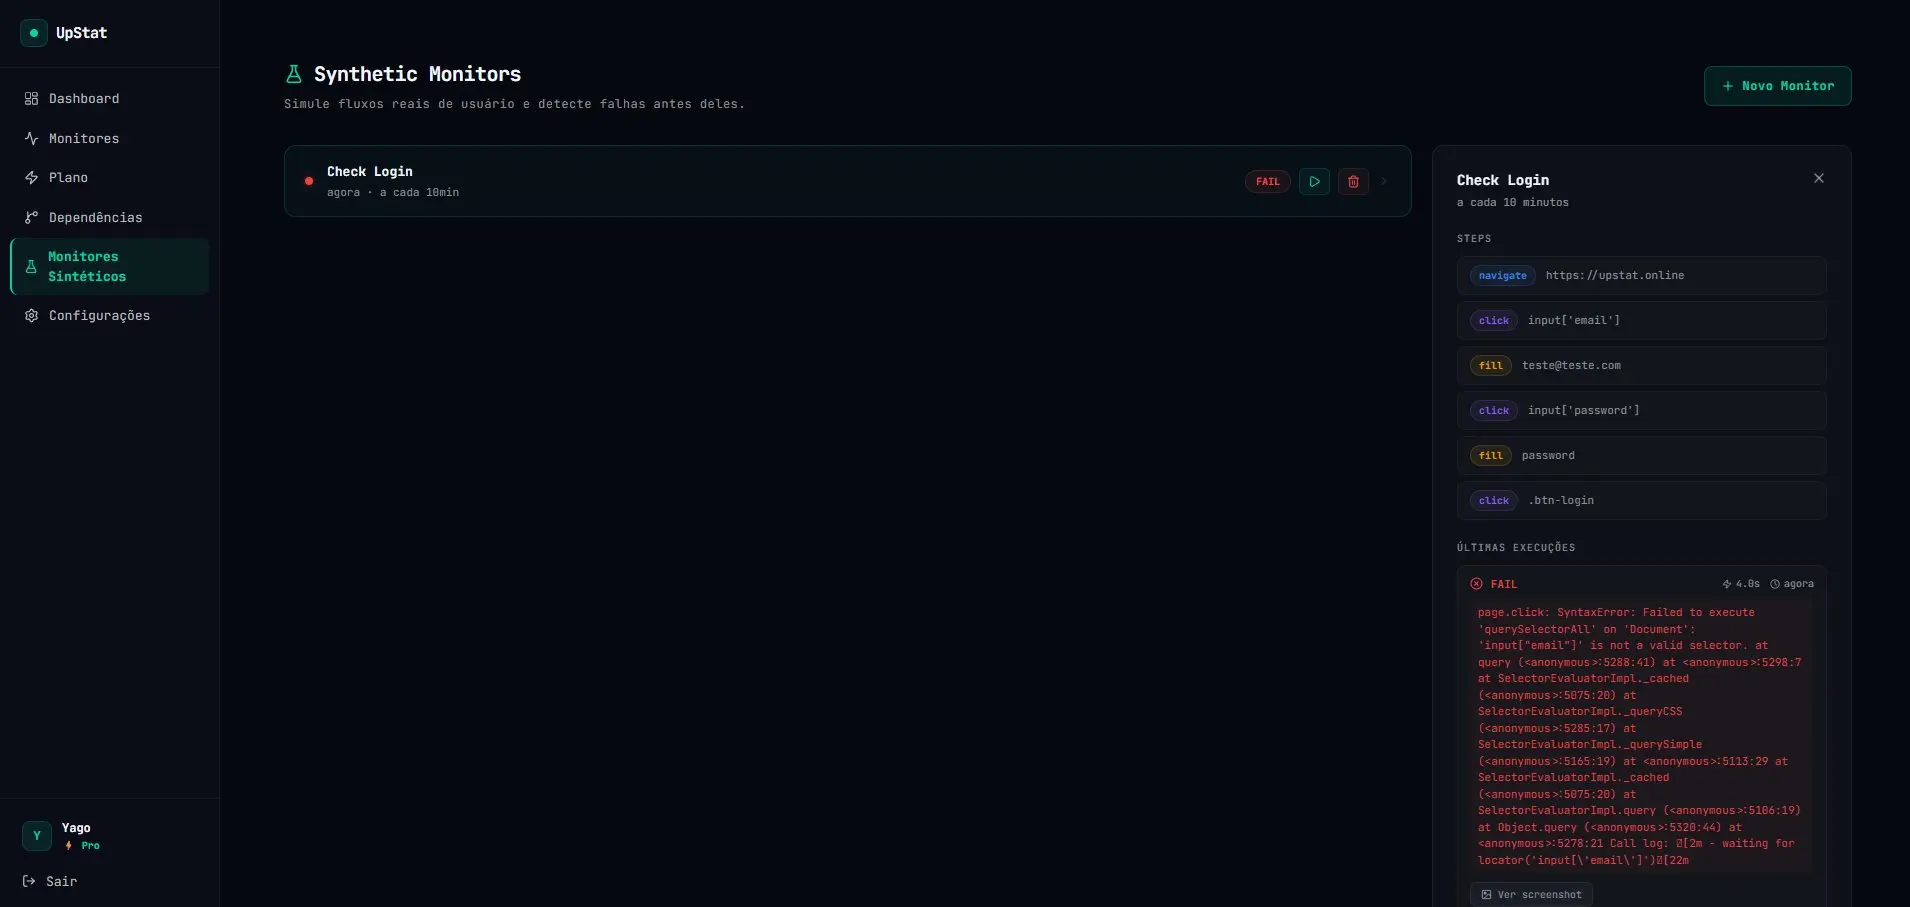Click the click step .btn-login
1910x907 pixels.
coord(1641,501)
